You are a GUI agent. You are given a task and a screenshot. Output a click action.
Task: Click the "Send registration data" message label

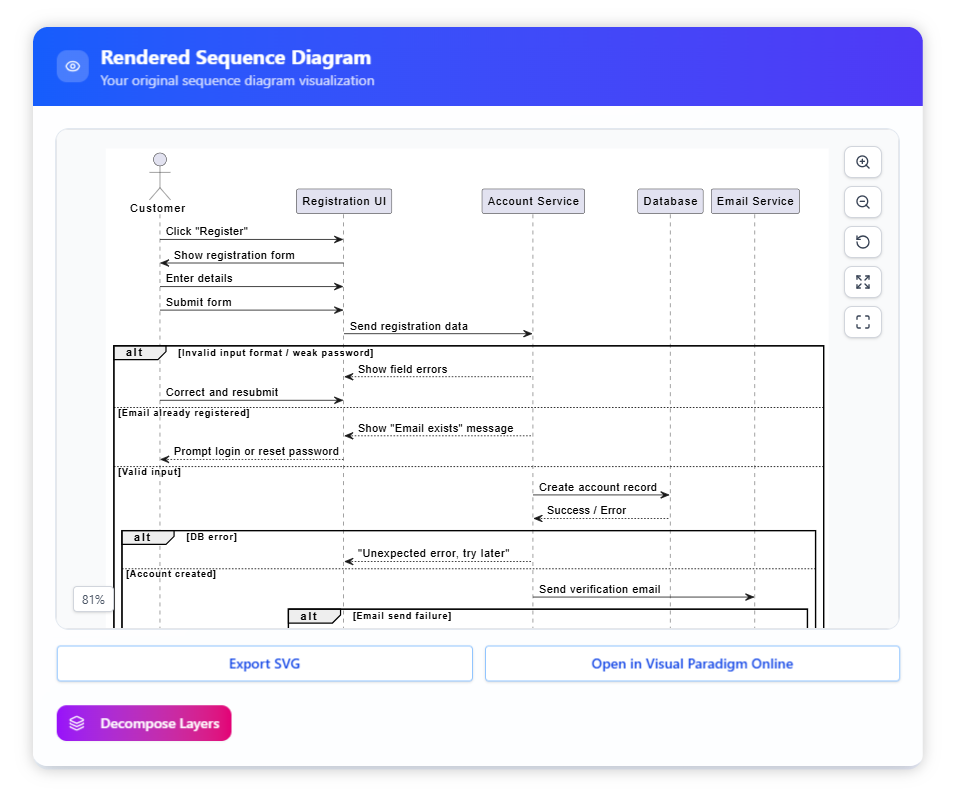[409, 326]
